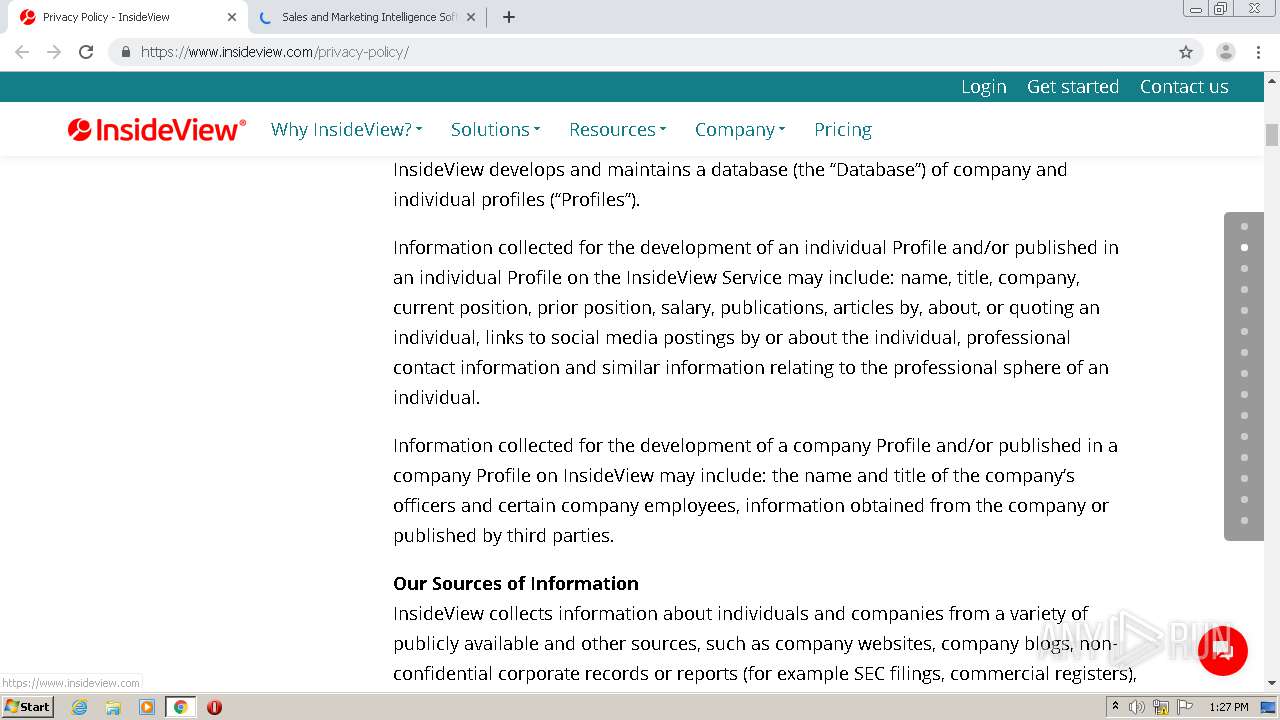This screenshot has width=1280, height=720.
Task: Expand the Solutions dropdown menu
Action: pyautogui.click(x=495, y=129)
